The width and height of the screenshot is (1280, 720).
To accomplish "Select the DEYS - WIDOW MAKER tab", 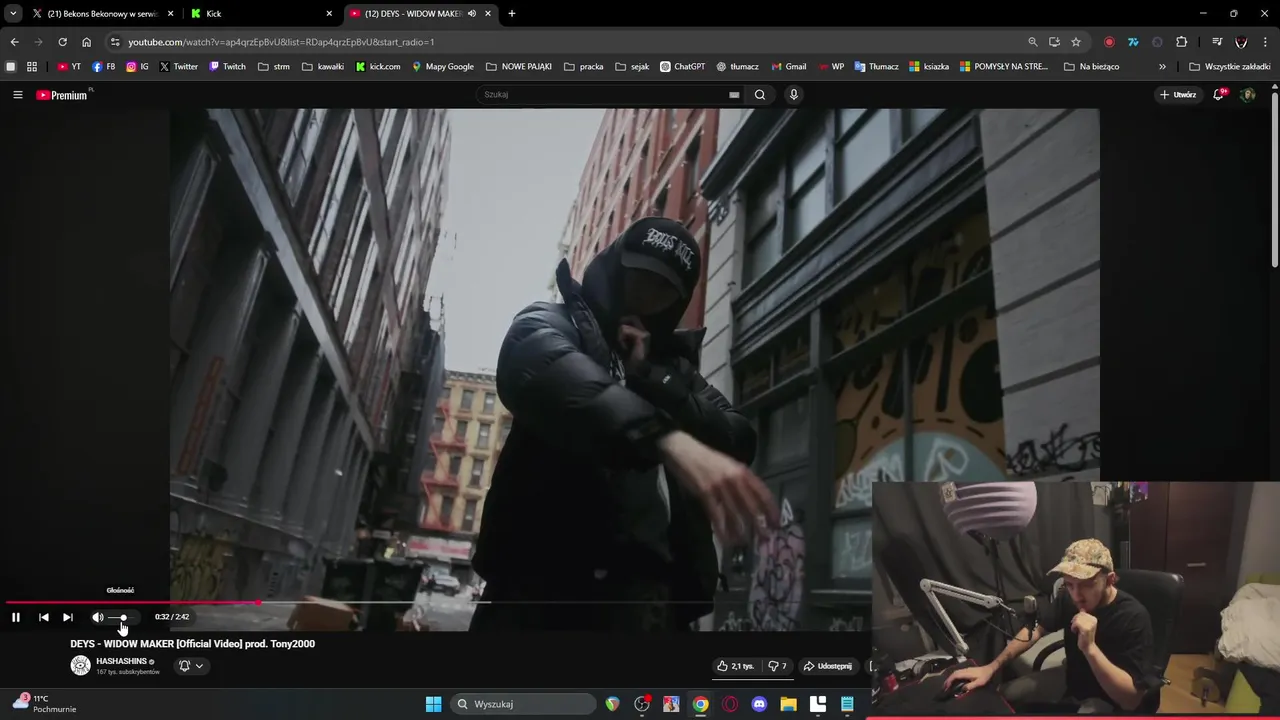I will 412,13.
